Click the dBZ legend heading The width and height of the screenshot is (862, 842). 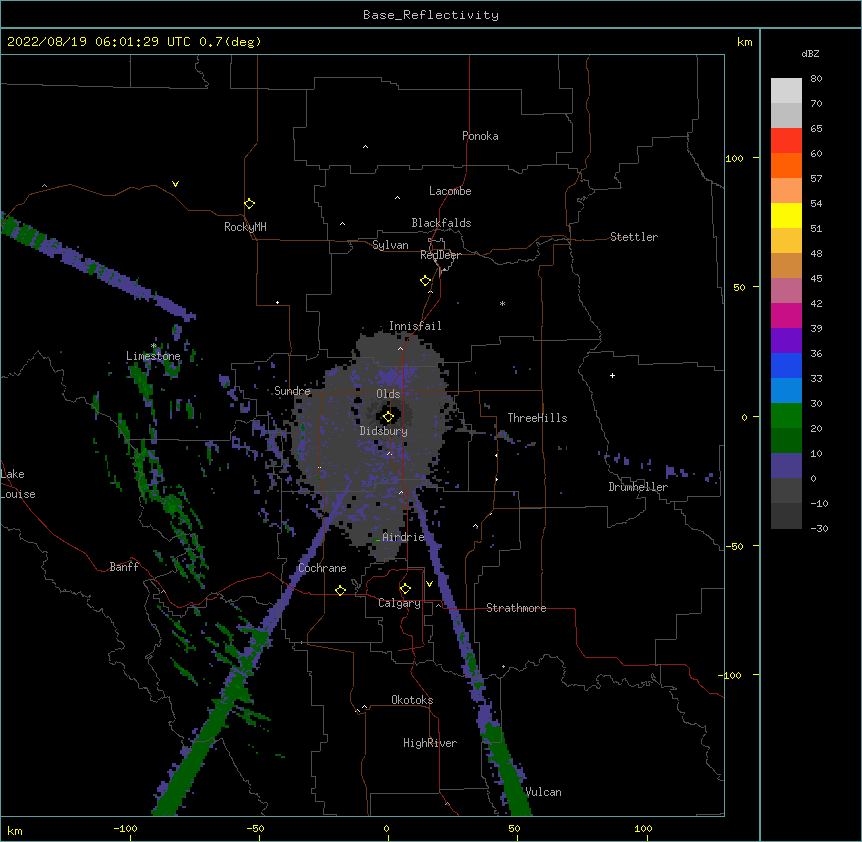tap(810, 53)
